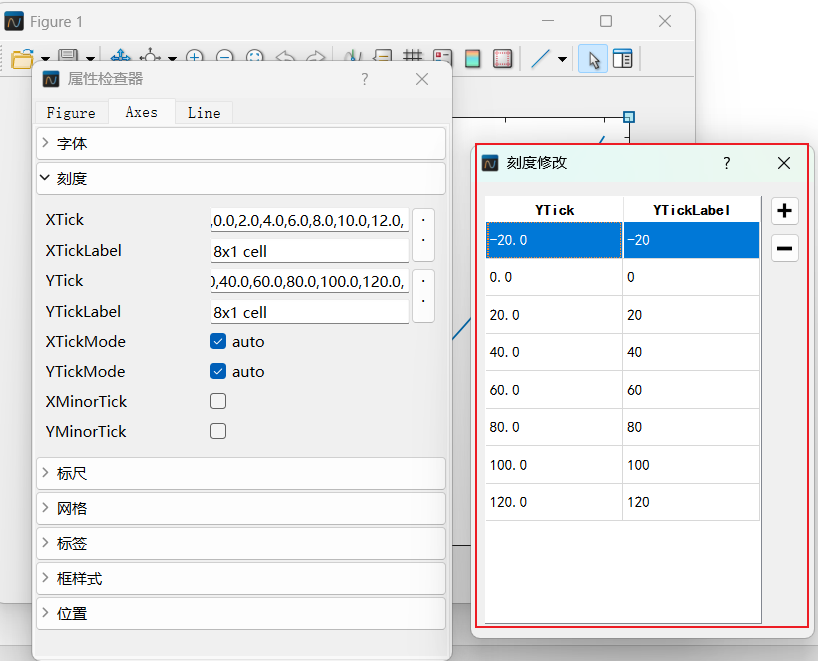Click the redo arrow icon
The width and height of the screenshot is (818, 661).
315,56
